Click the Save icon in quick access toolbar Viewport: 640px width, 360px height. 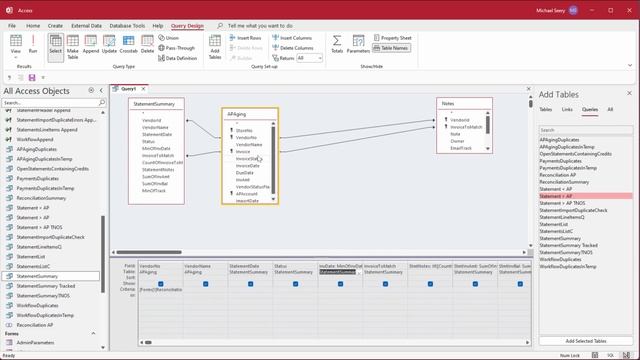(x=32, y=78)
